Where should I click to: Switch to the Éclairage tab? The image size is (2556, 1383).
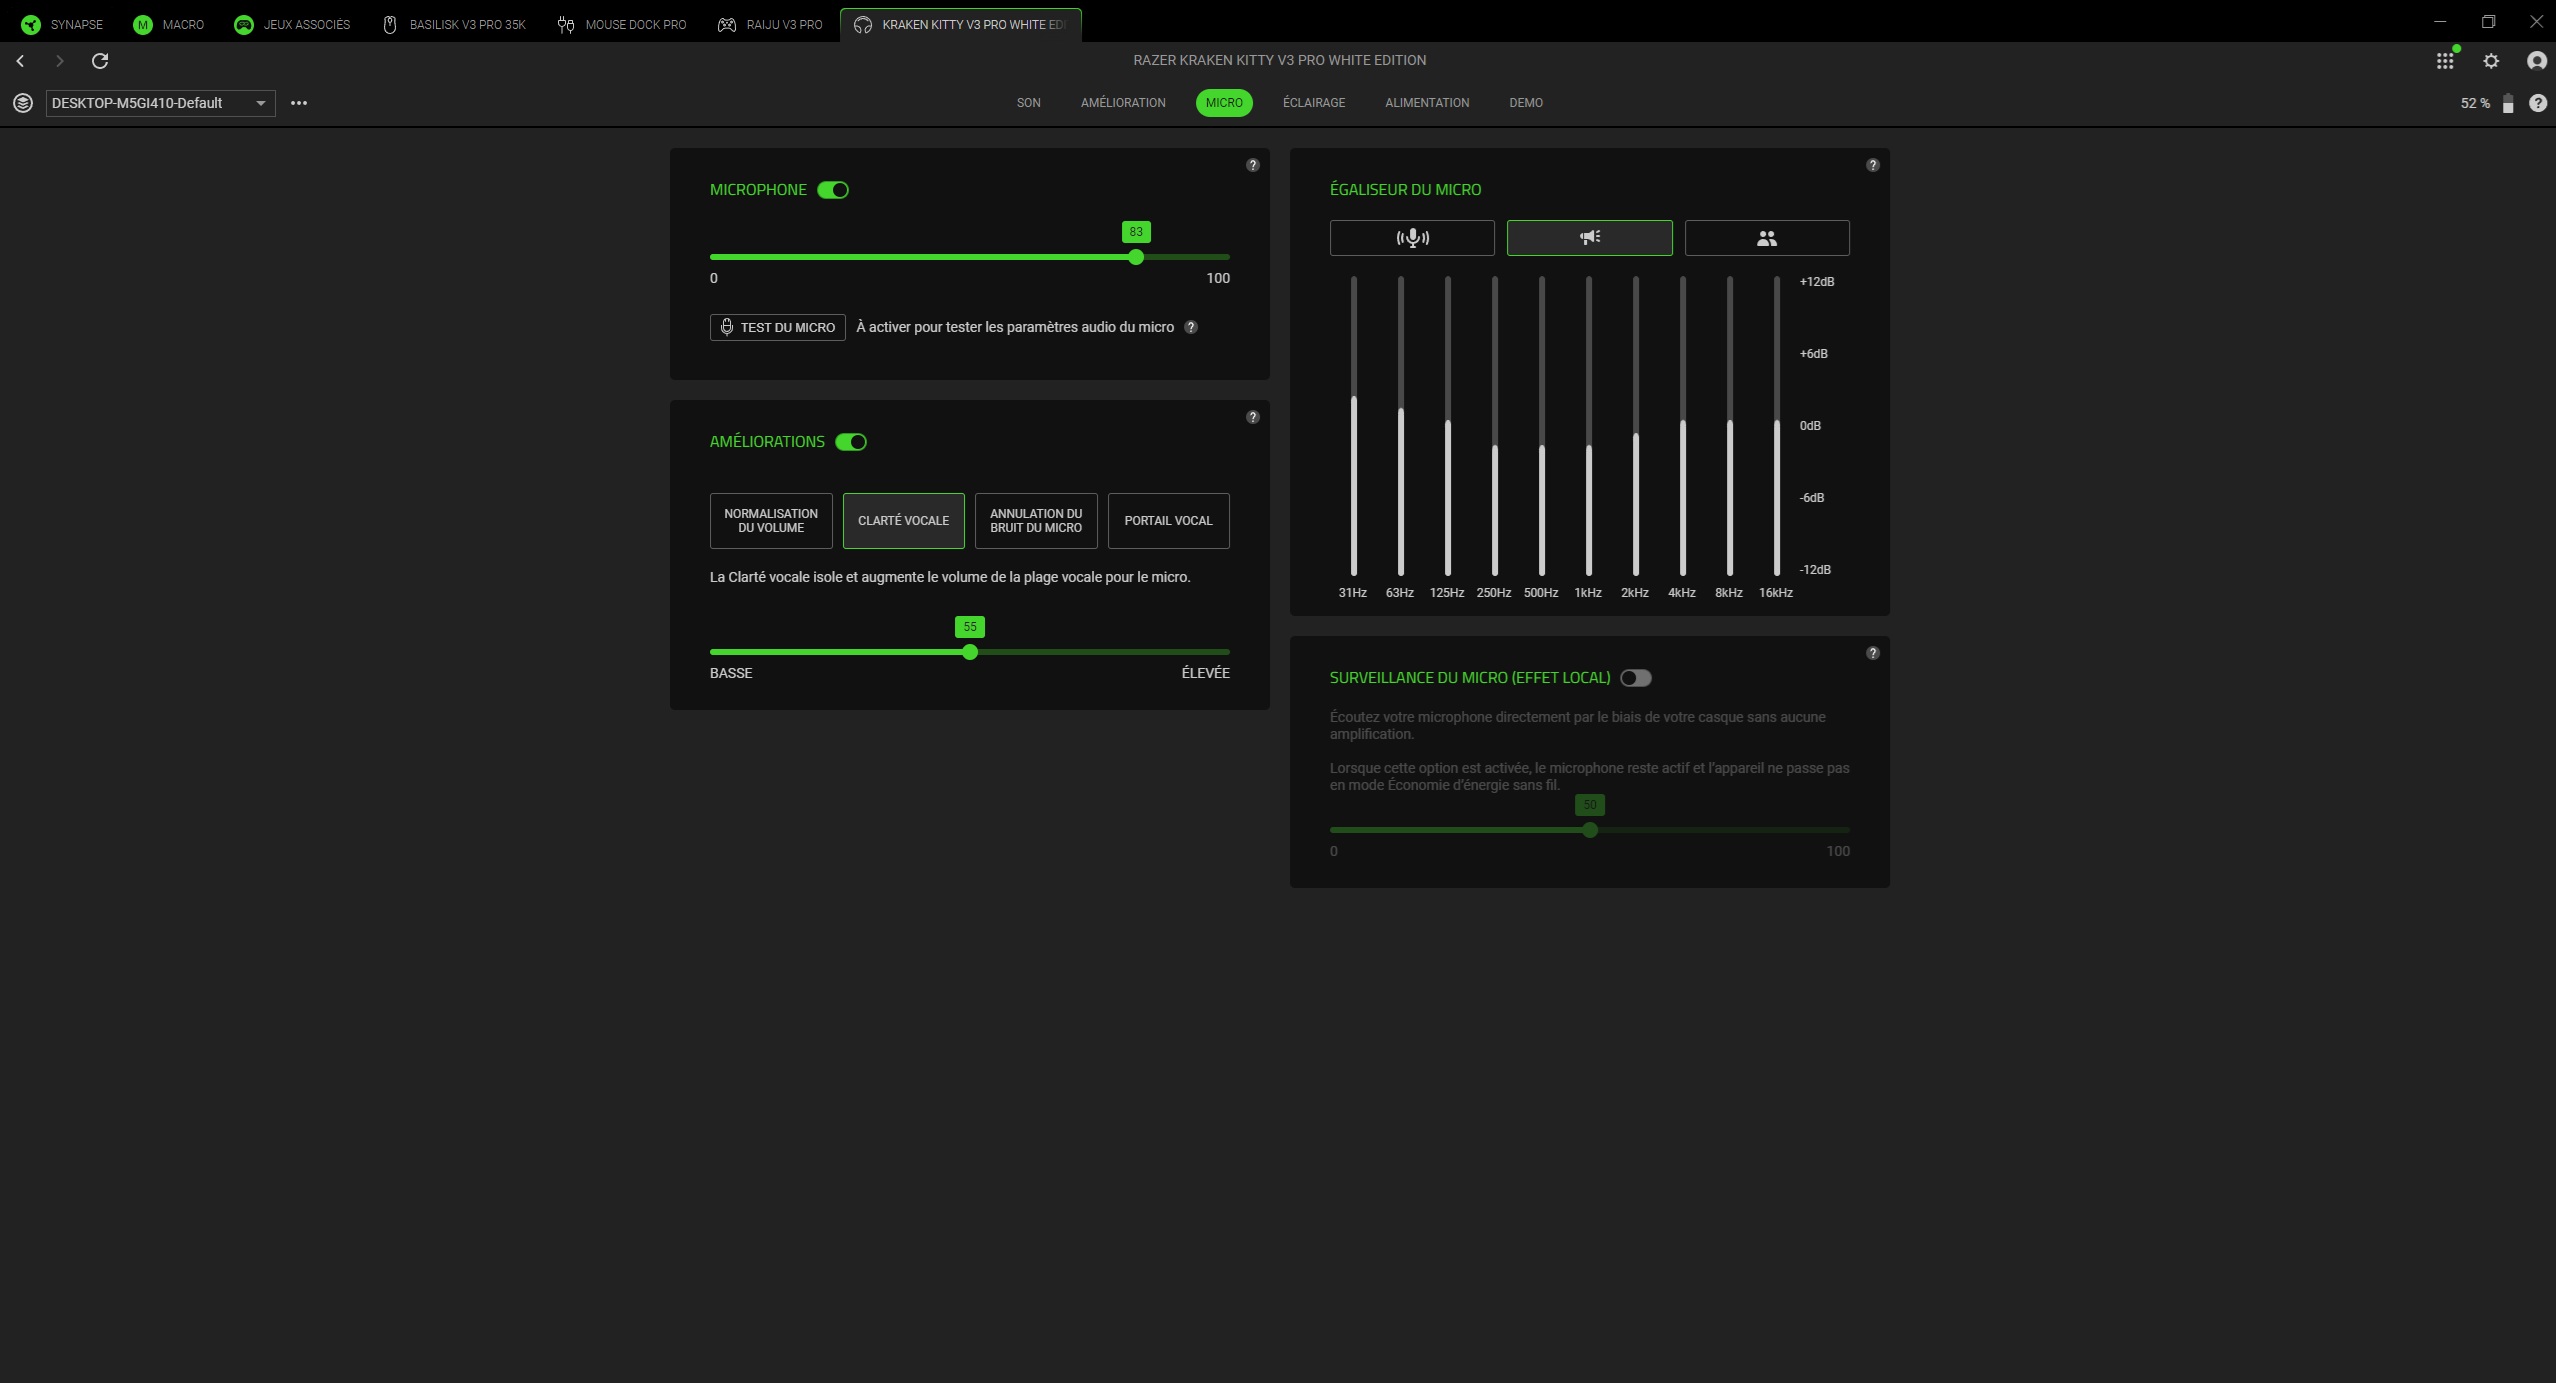point(1313,103)
